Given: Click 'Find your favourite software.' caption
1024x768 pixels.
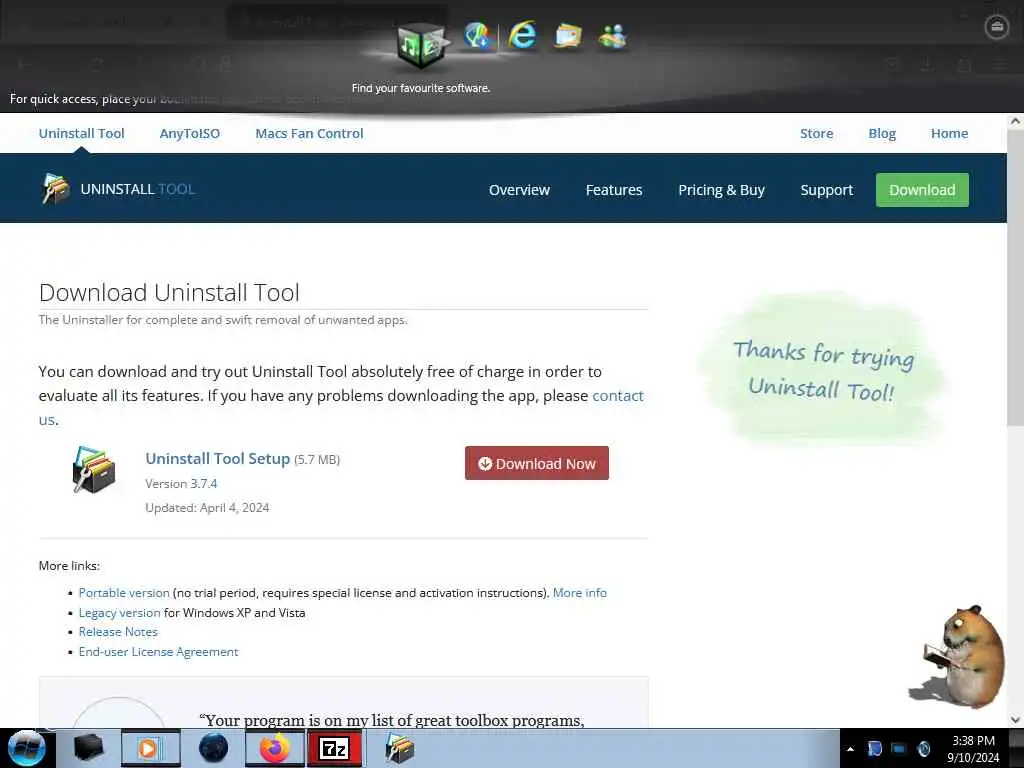Looking at the screenshot, I should (x=421, y=88).
